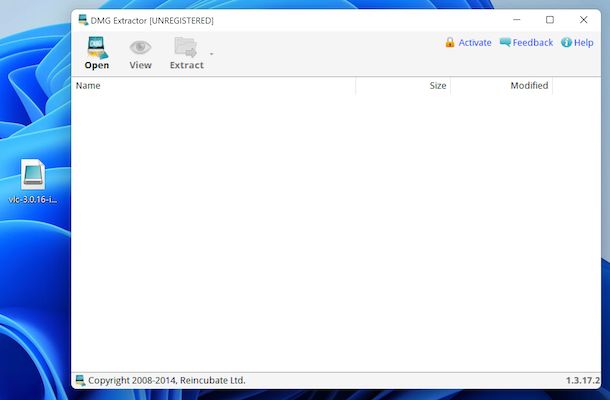Click the status bar app icon
This screenshot has height=400, width=610.
click(x=80, y=380)
